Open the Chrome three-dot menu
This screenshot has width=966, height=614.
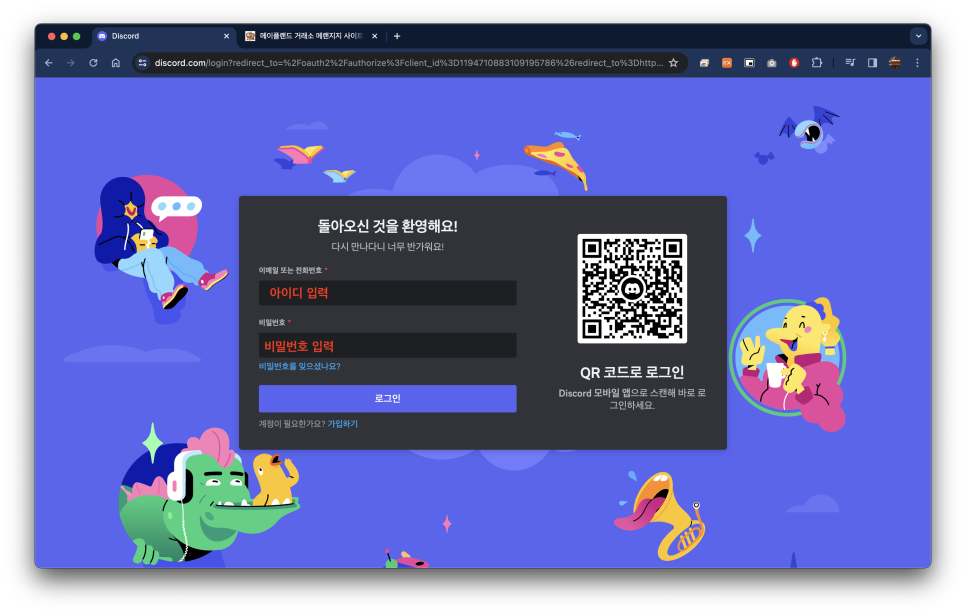point(917,63)
